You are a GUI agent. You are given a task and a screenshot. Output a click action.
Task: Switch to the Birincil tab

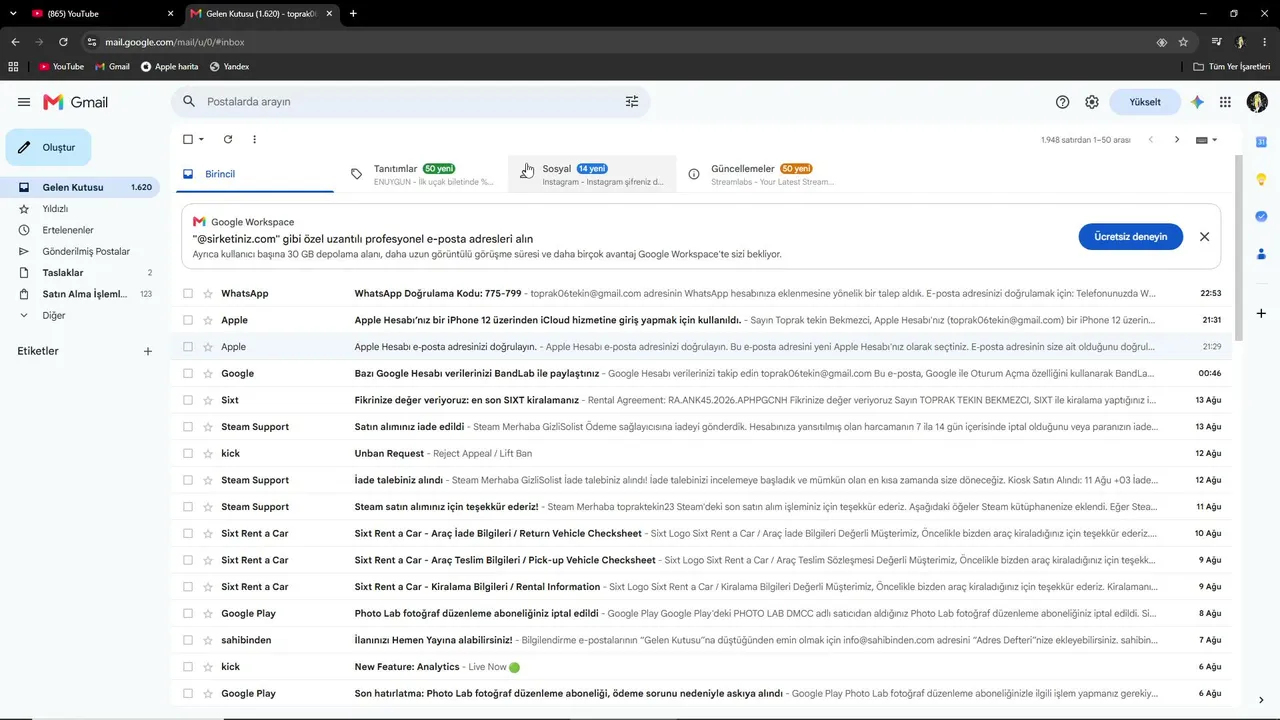point(255,174)
